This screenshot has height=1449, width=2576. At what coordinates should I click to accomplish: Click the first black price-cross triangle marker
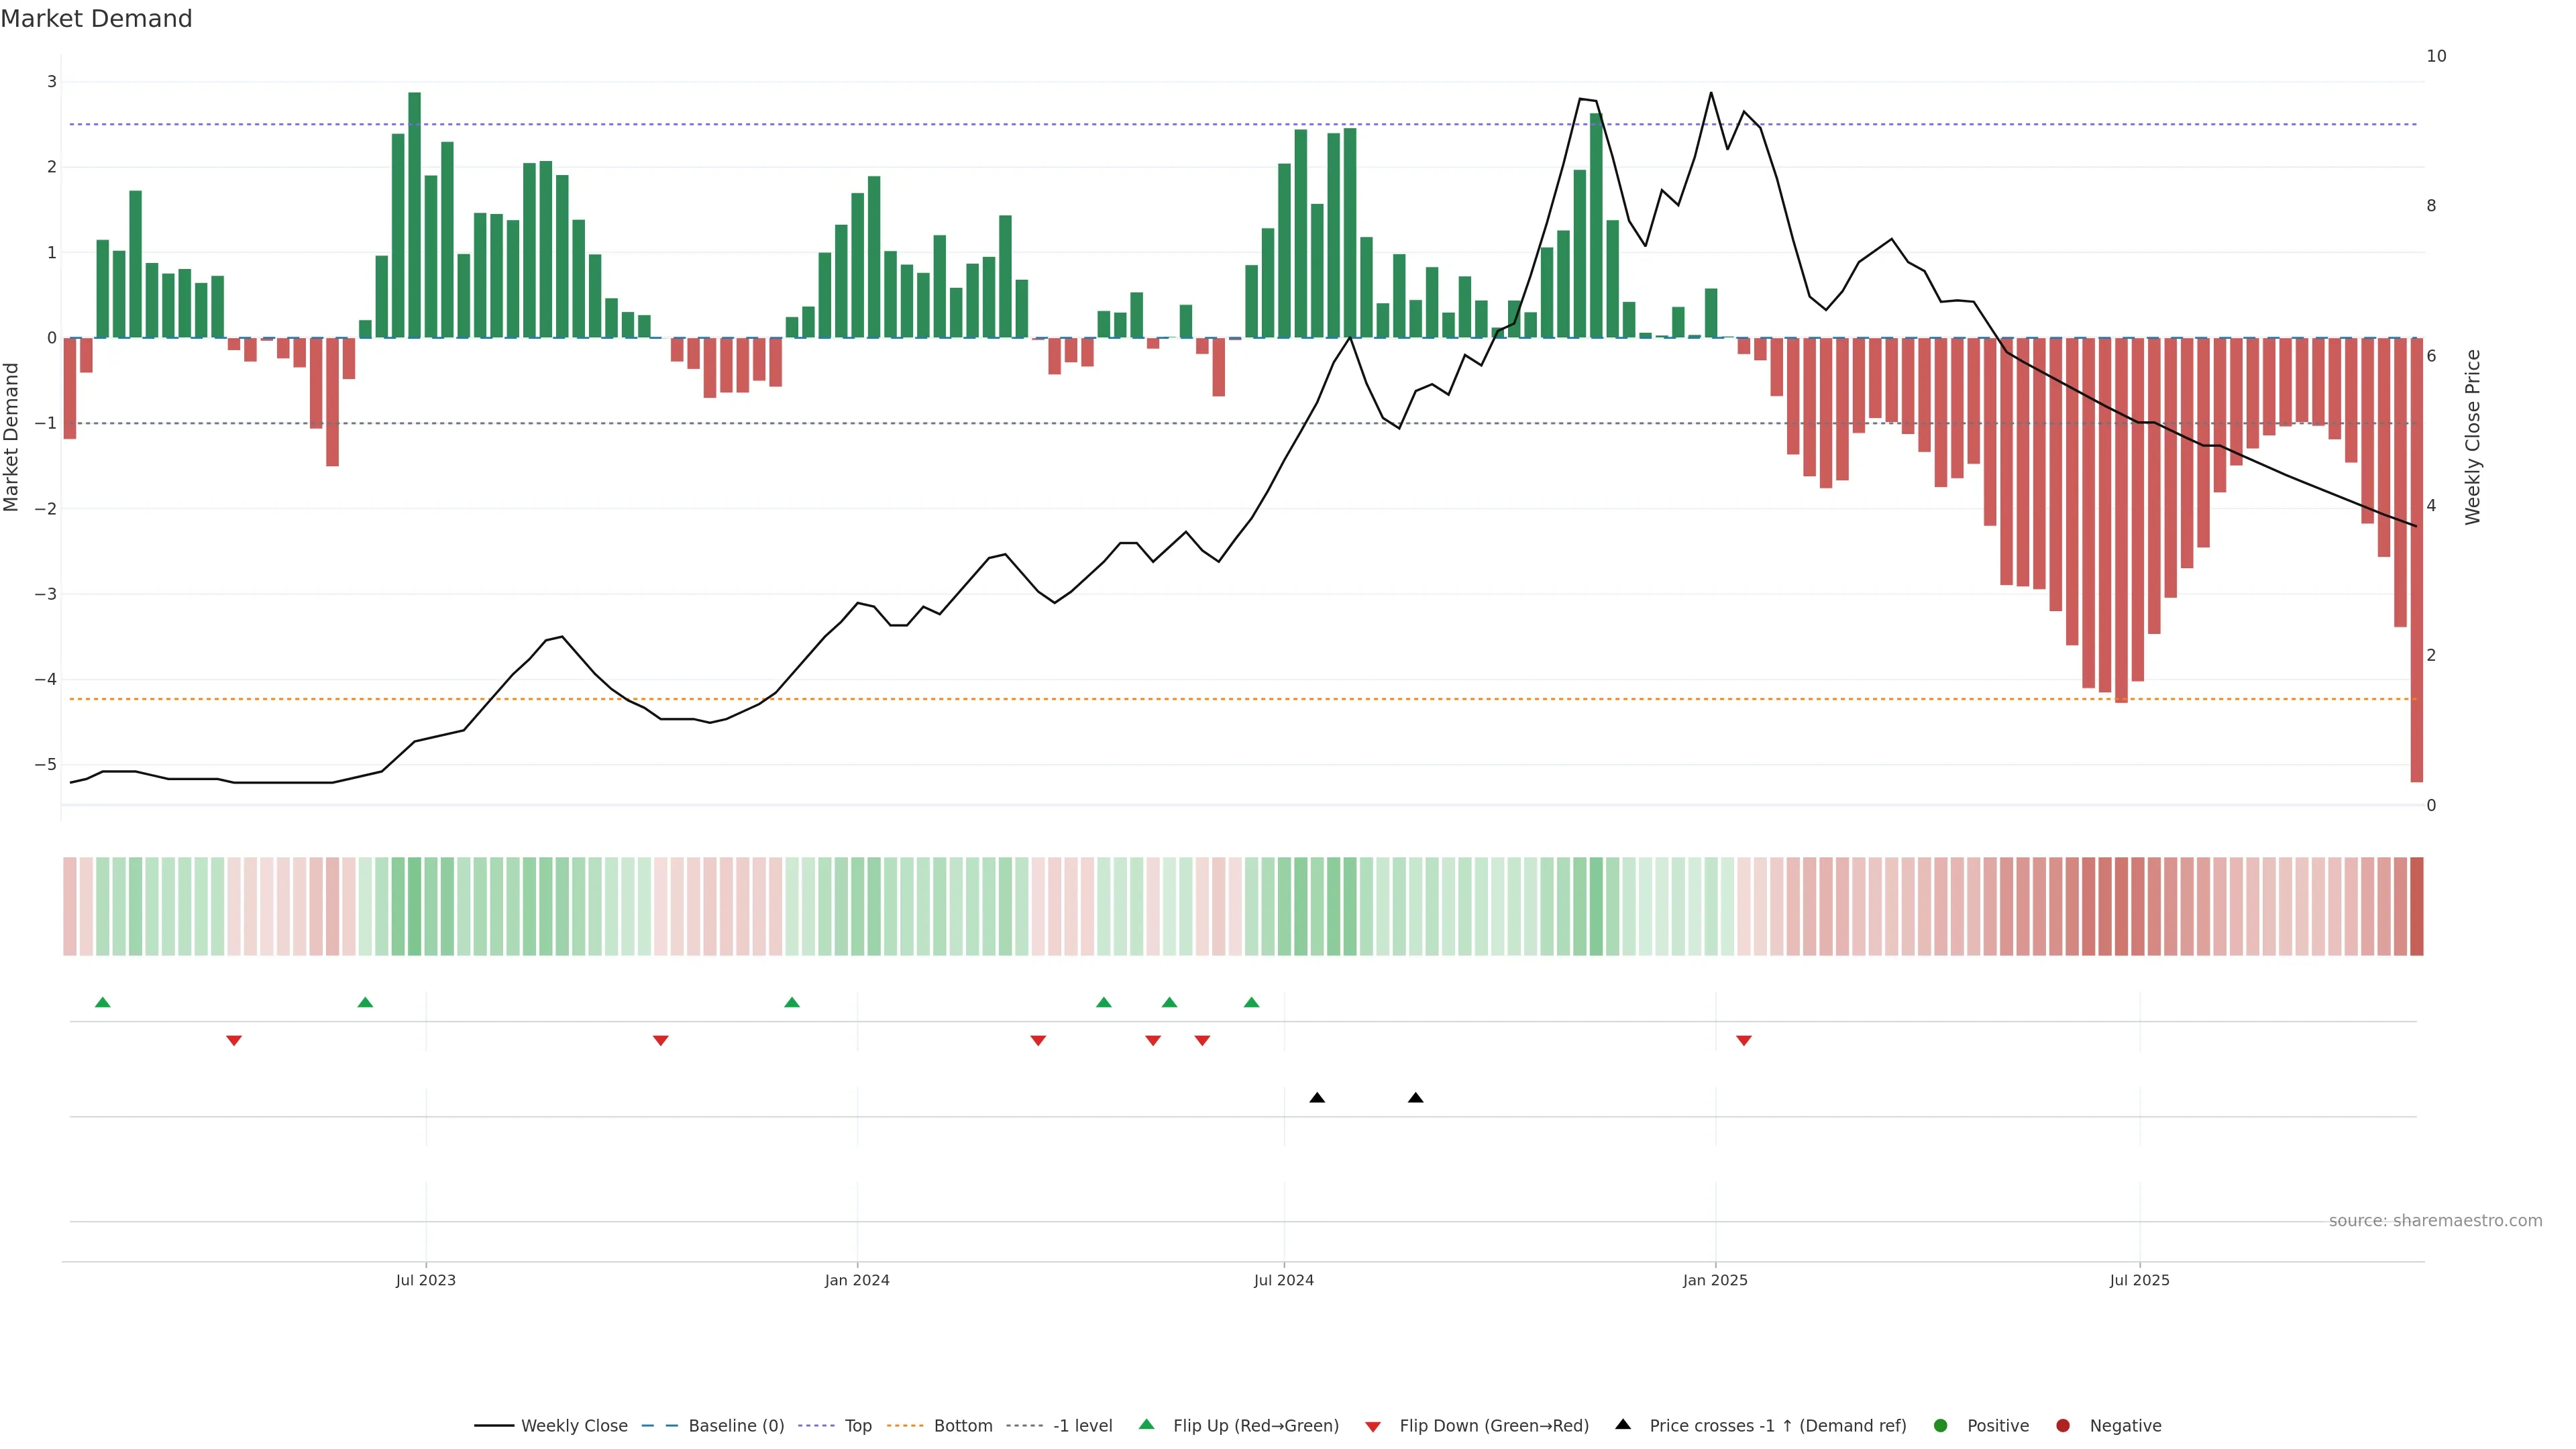click(x=1317, y=1098)
